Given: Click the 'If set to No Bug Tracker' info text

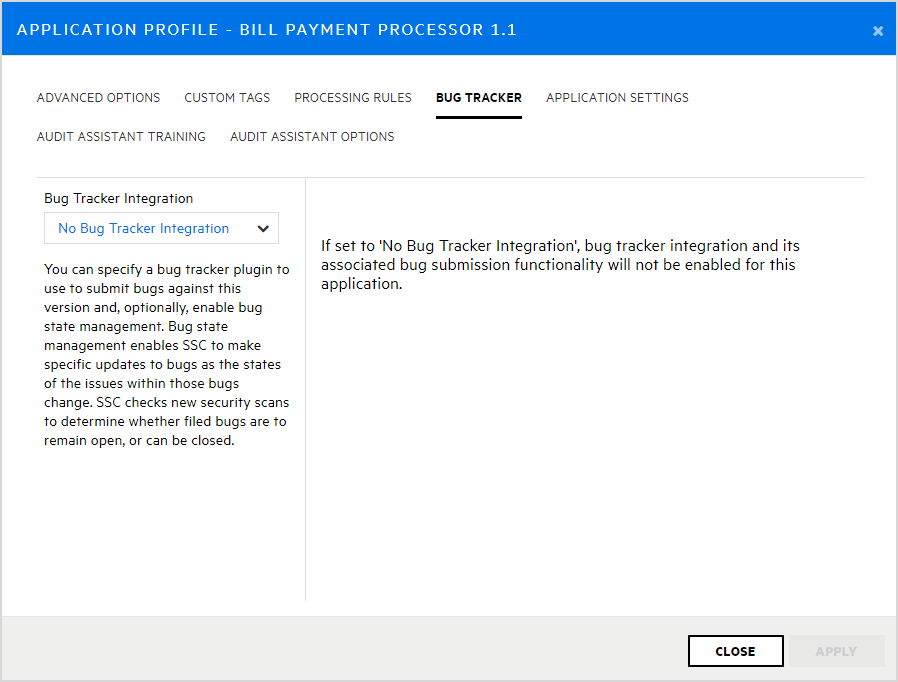Looking at the screenshot, I should 560,264.
